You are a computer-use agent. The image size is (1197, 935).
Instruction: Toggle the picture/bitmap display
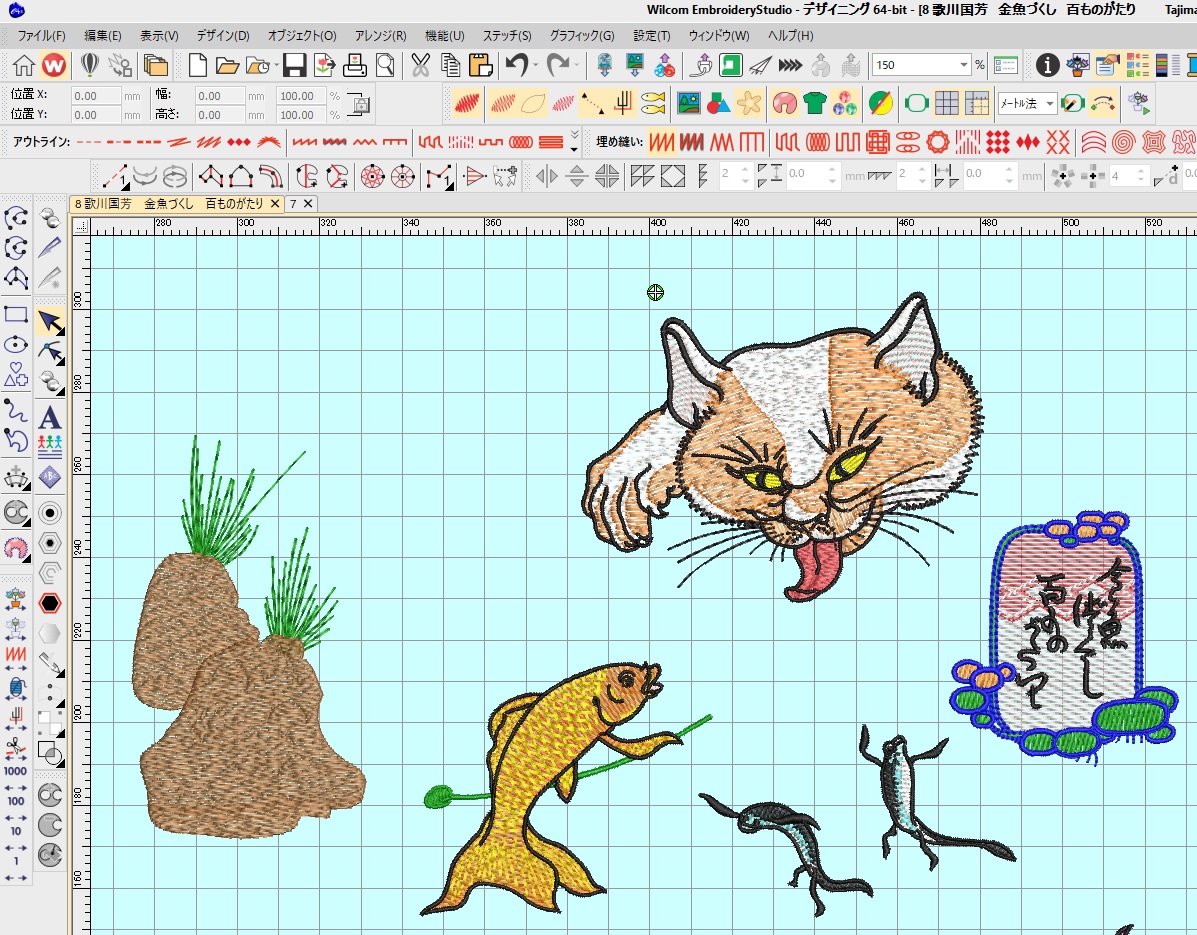point(689,102)
